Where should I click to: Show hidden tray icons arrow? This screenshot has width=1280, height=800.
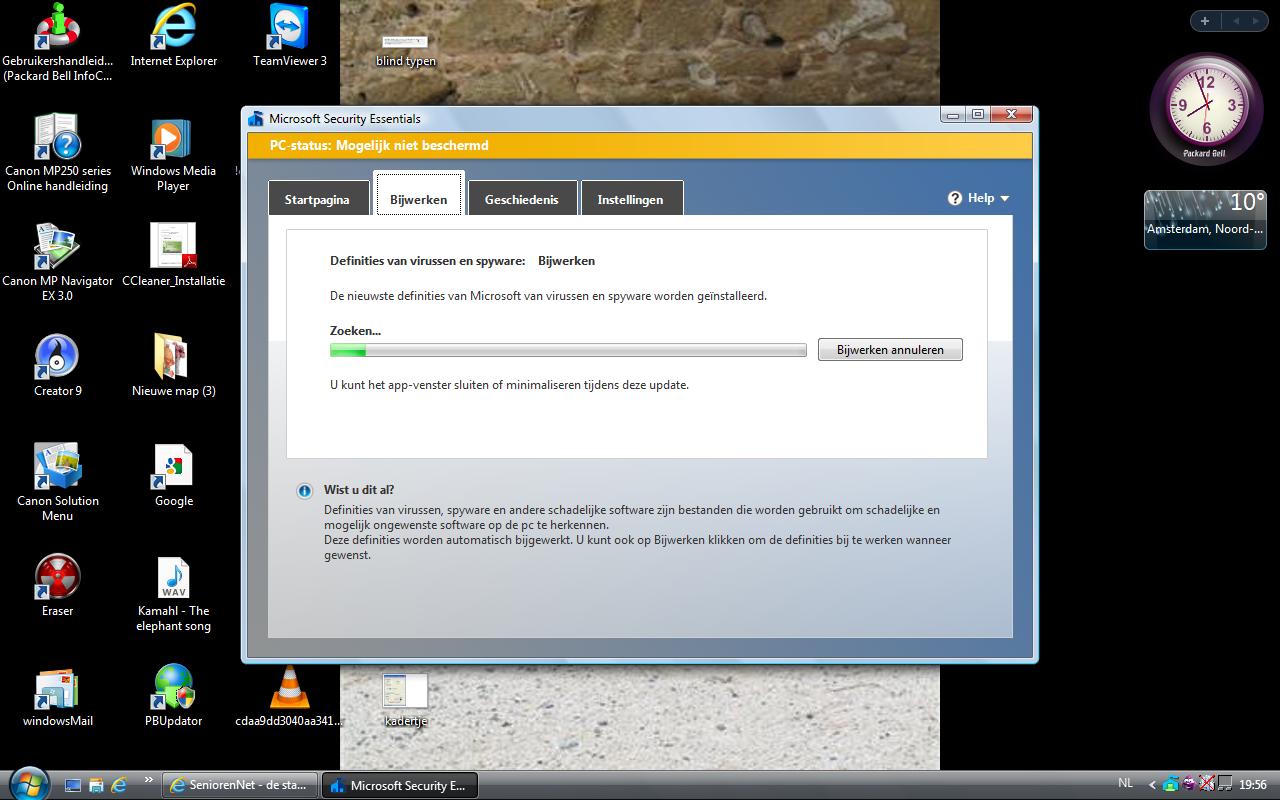[x=1152, y=785]
